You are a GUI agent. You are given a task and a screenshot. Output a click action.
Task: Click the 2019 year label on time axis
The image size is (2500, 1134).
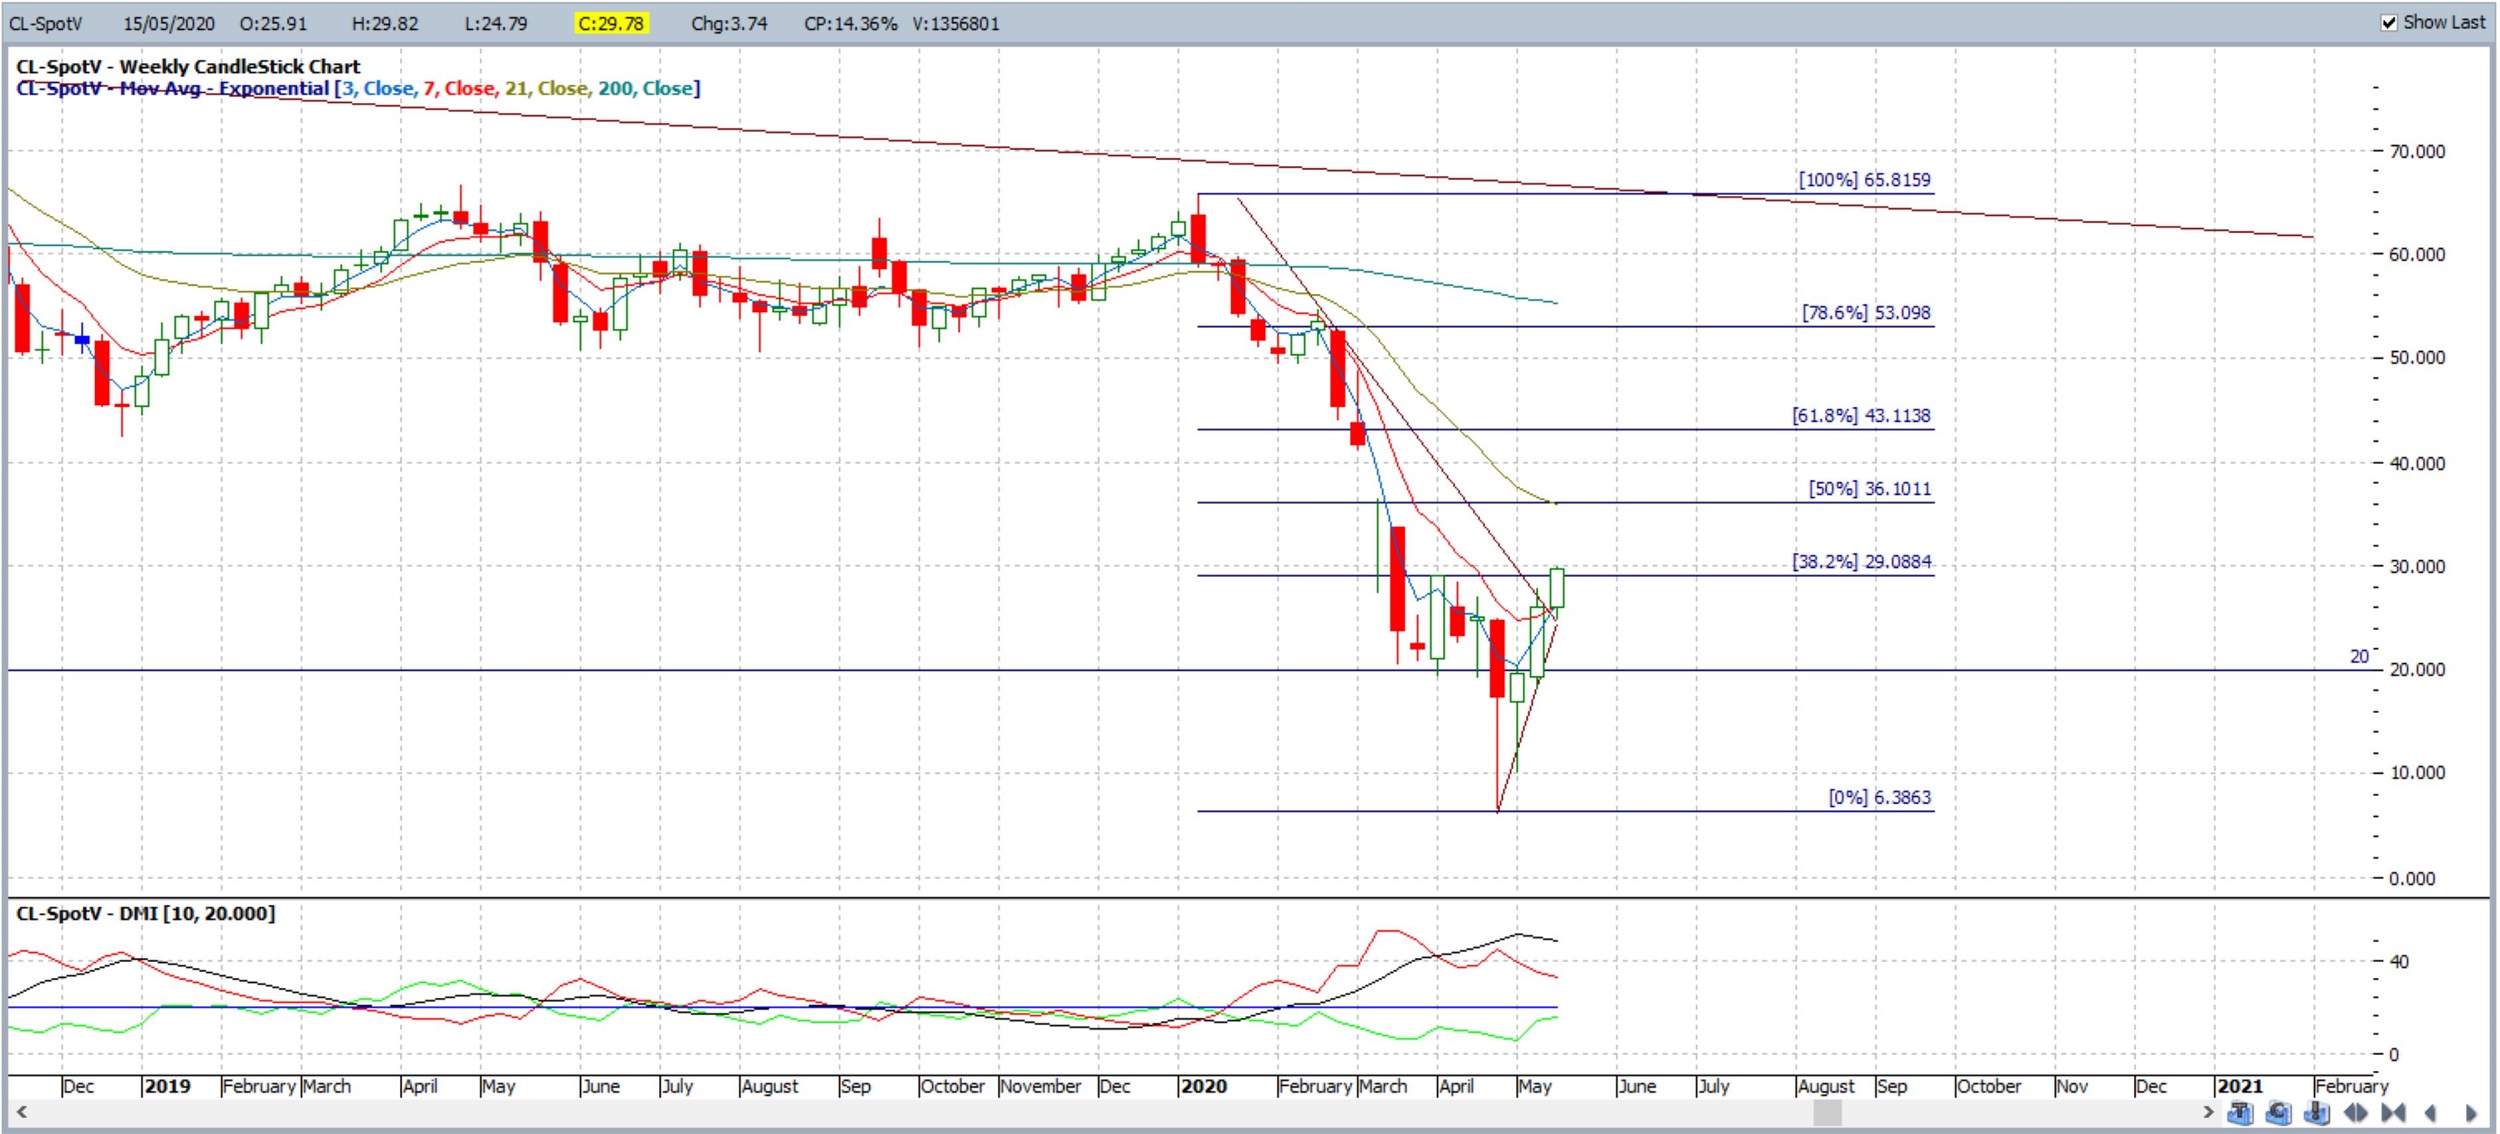(167, 1086)
